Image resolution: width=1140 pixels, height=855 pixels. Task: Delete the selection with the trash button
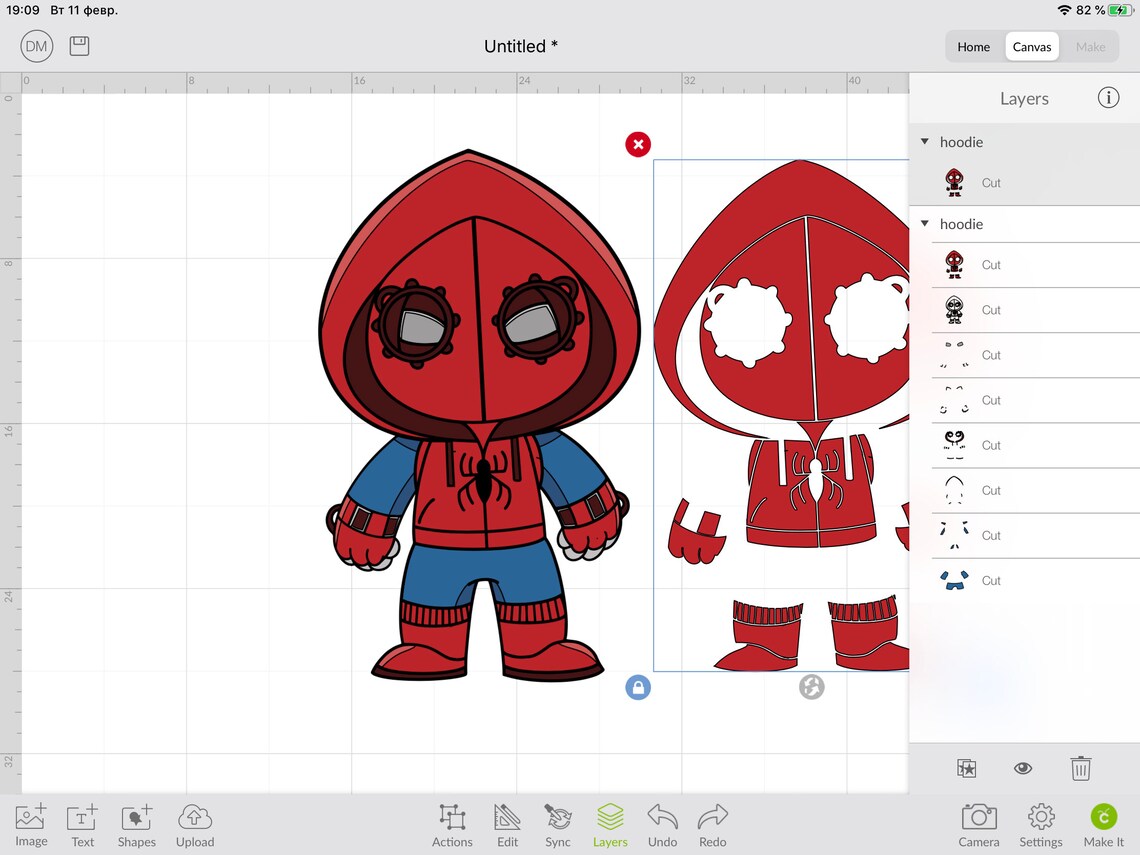pos(1080,768)
